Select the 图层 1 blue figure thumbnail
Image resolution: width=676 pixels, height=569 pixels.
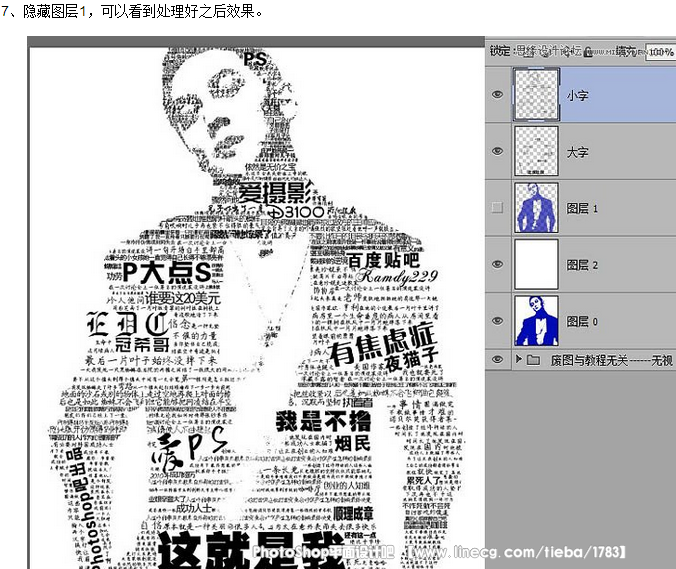(536, 207)
